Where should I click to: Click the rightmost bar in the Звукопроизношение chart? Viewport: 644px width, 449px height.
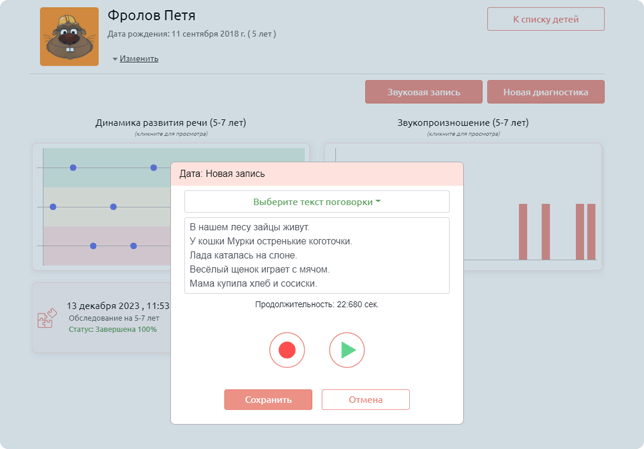(x=591, y=234)
